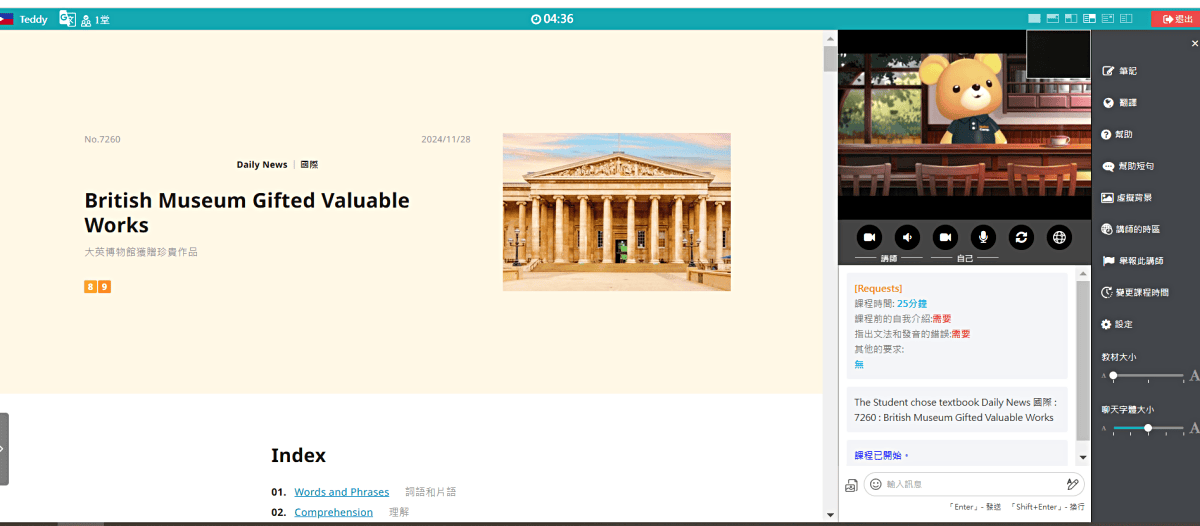Select the first full-screen layout icon

pos(1035,19)
